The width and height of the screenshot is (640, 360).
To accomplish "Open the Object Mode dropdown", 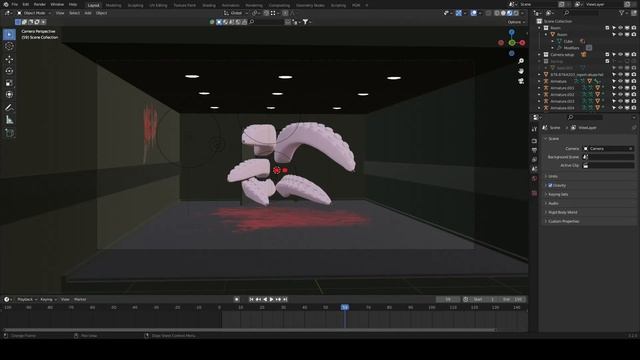I will (x=34, y=13).
